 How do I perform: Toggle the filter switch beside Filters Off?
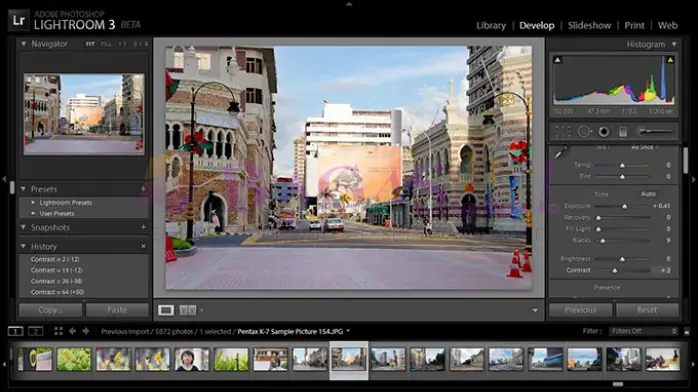[687, 331]
